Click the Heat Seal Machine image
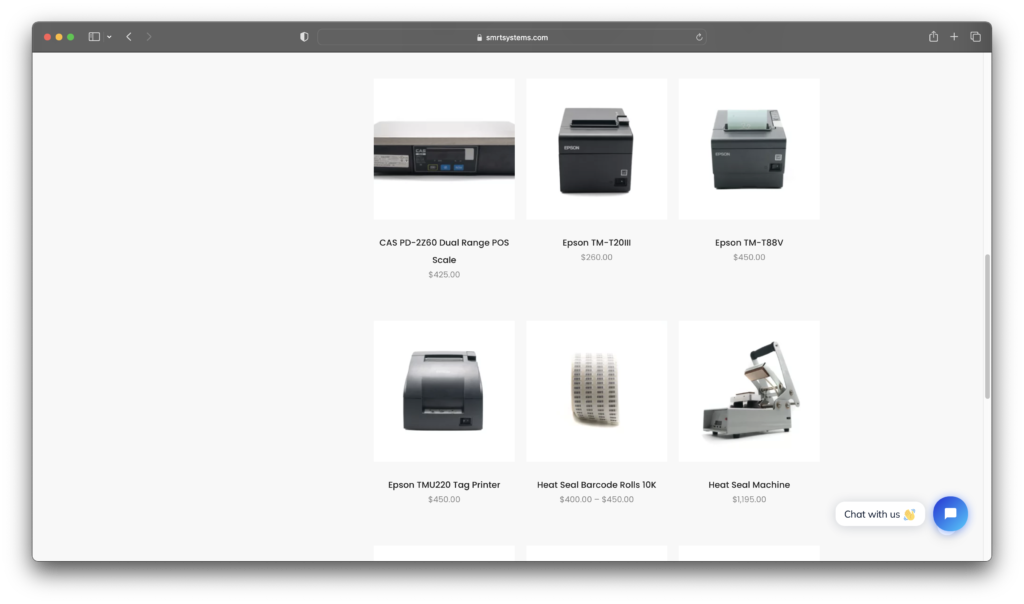The height and width of the screenshot is (604, 1024). point(749,391)
